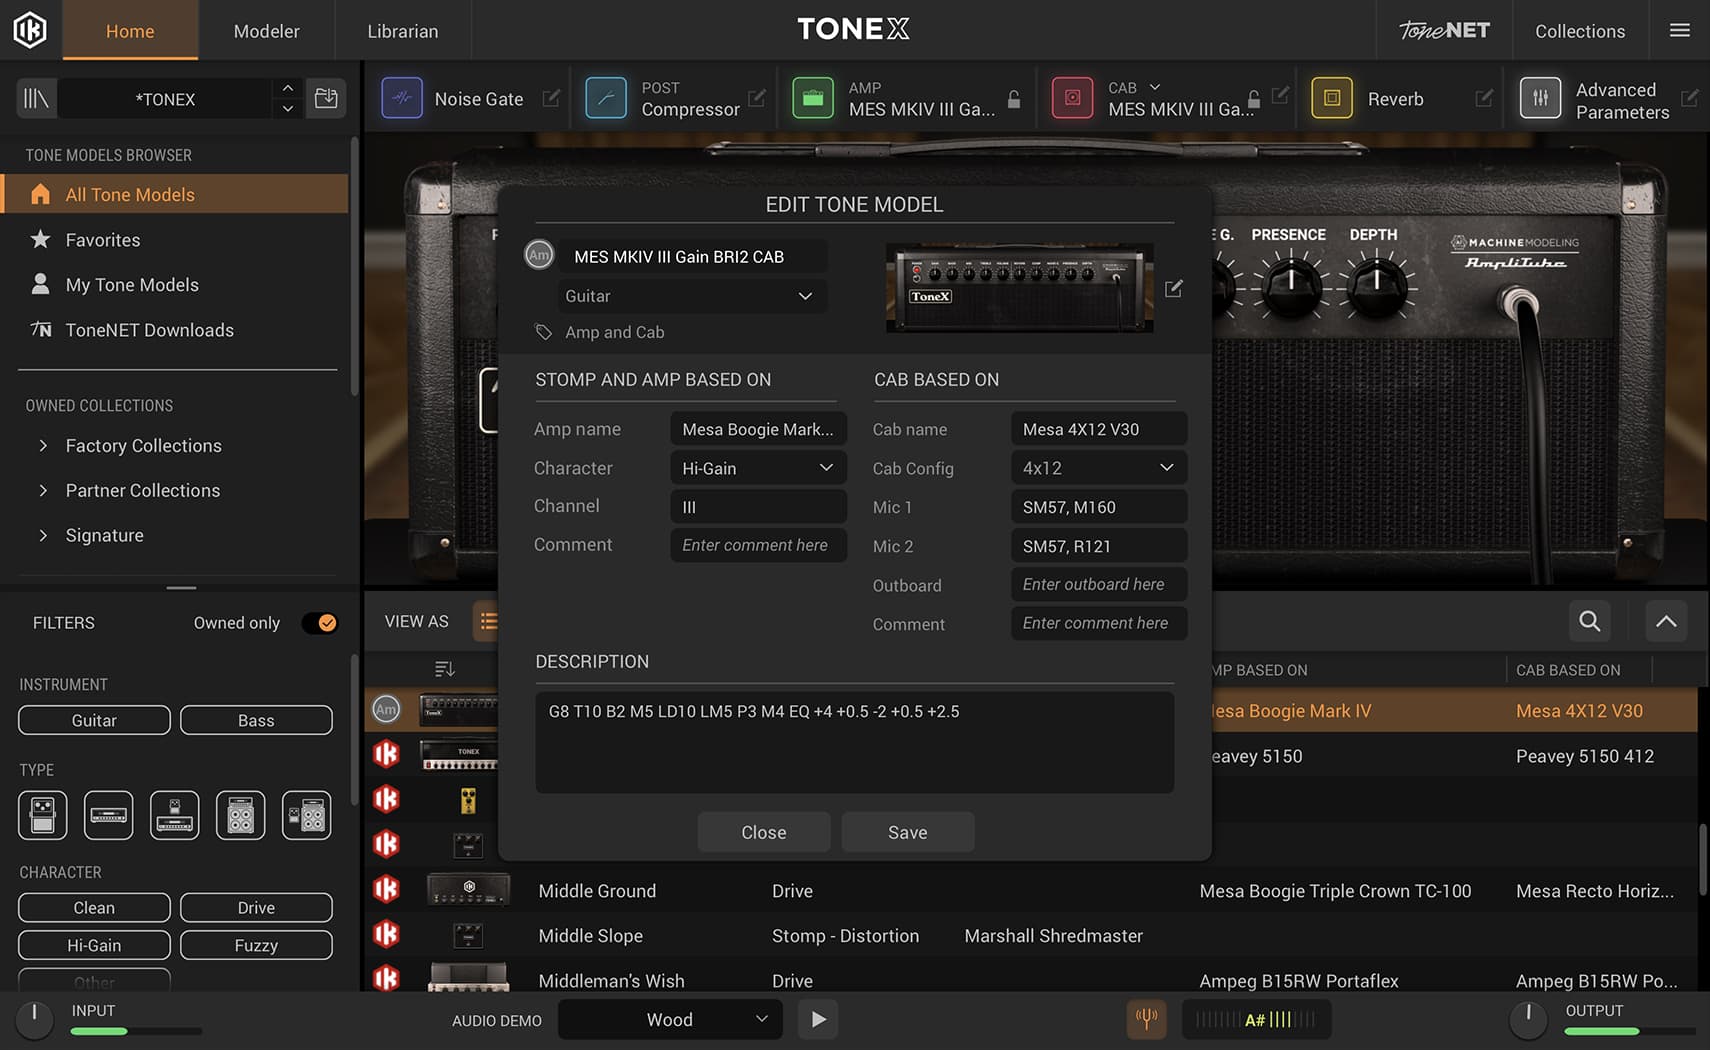Switch to the Librarian tab
Viewport: 1710px width, 1050px height.
(x=402, y=31)
